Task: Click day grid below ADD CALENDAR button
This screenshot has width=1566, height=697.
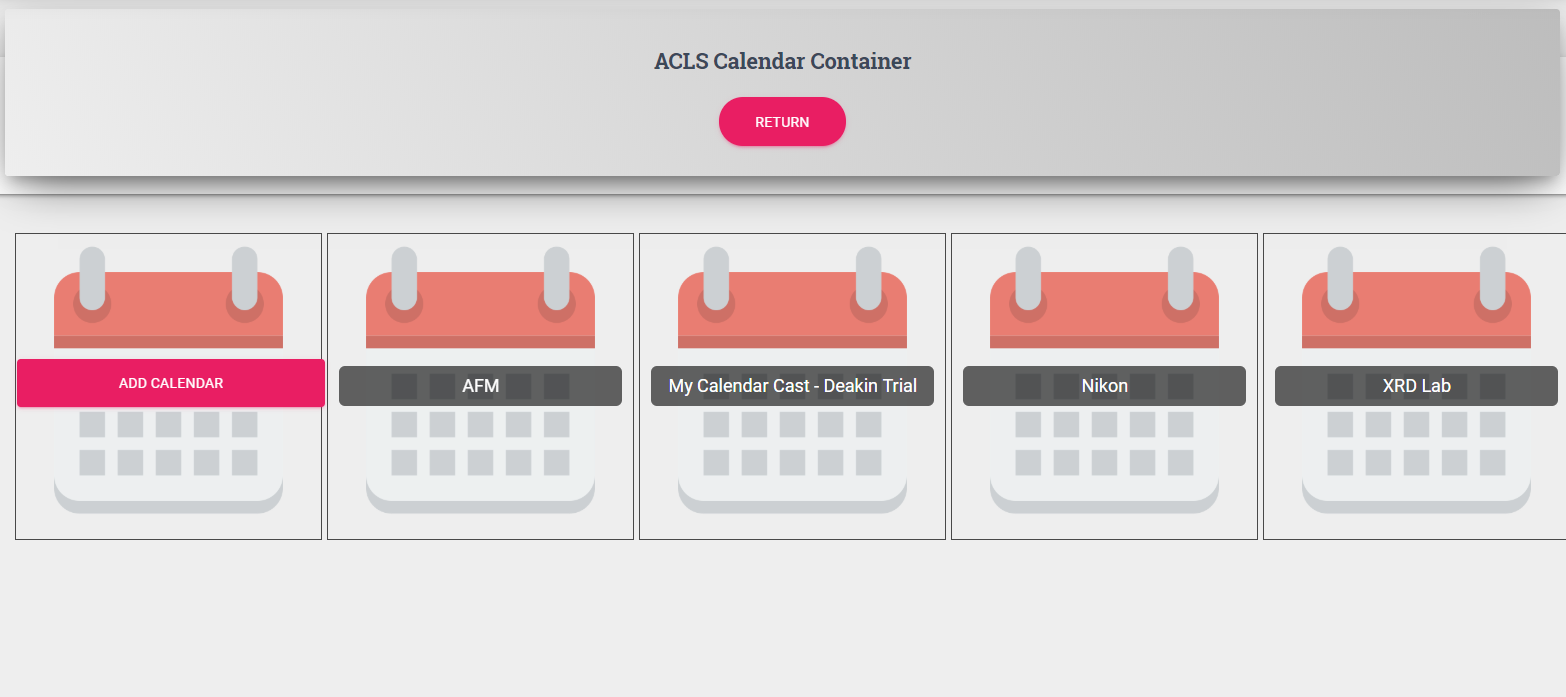Action: 168,444
